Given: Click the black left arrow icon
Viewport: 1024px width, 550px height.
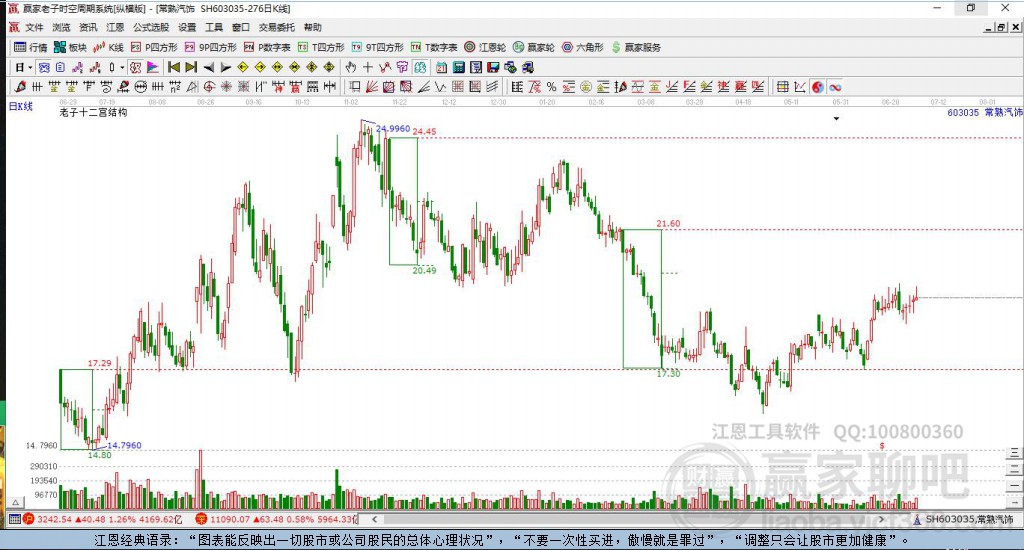Looking at the screenshot, I should coord(208,67).
